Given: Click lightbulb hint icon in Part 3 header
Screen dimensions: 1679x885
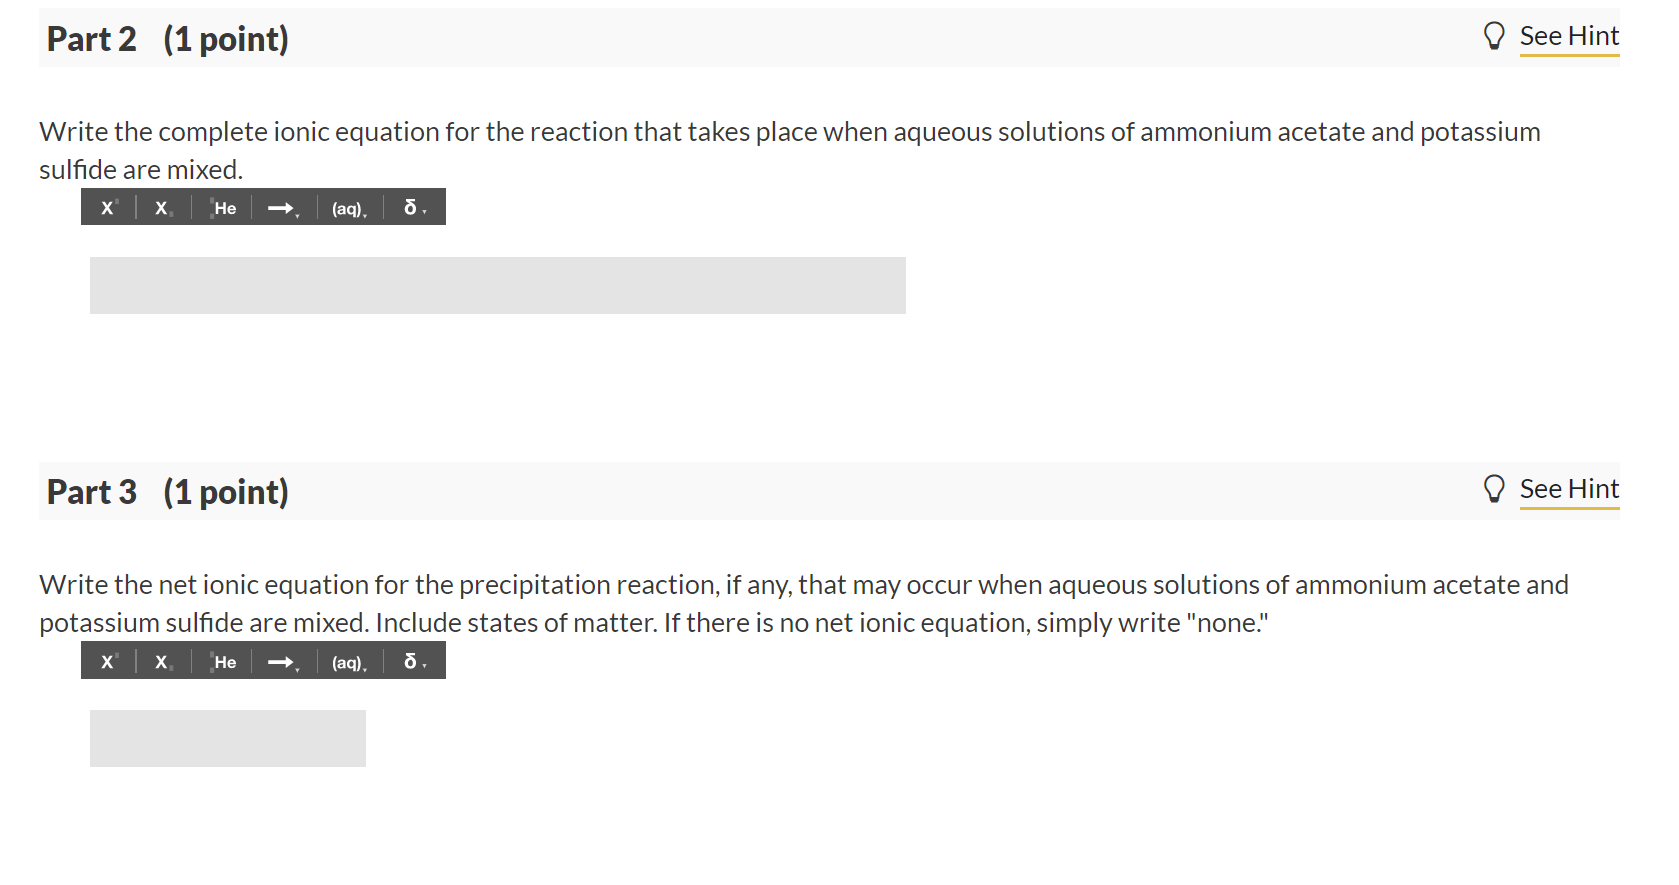Looking at the screenshot, I should 1494,489.
